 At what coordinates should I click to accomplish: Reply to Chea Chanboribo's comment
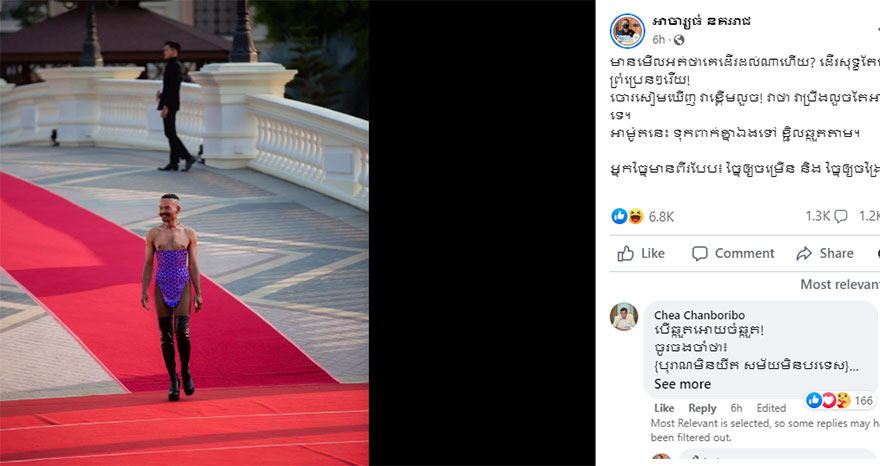point(702,408)
